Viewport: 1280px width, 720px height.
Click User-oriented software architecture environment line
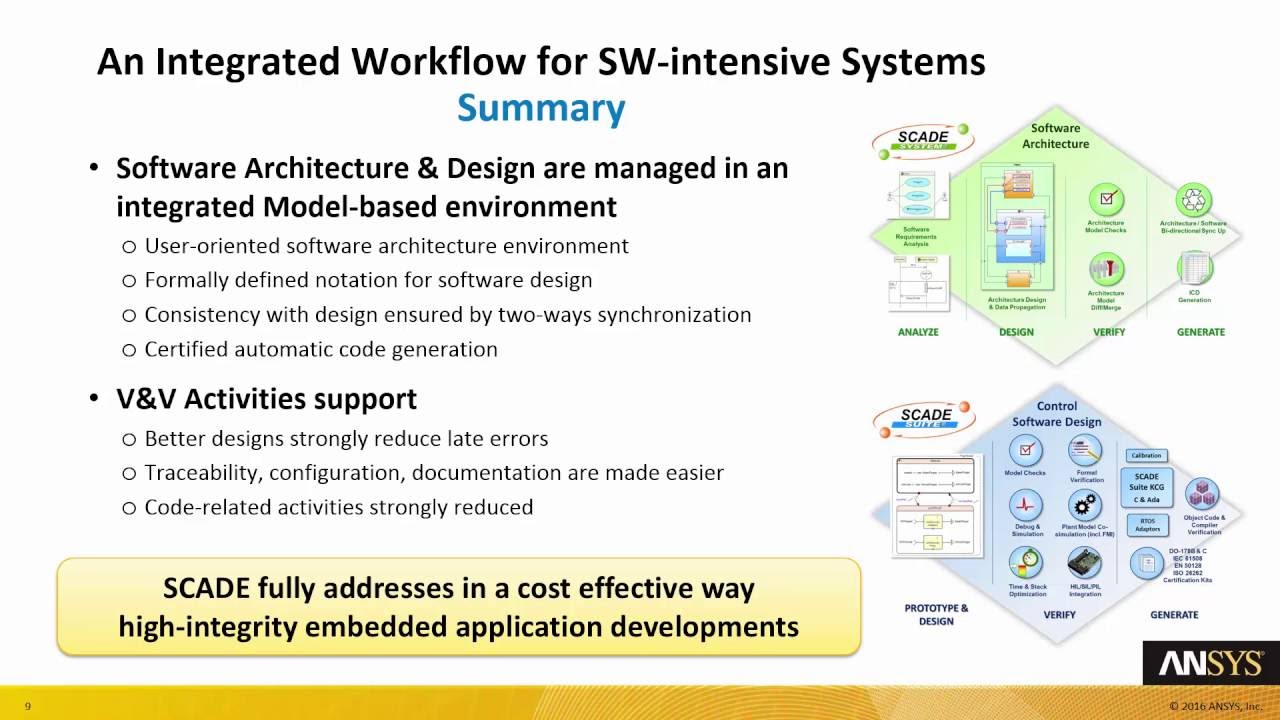(x=386, y=246)
